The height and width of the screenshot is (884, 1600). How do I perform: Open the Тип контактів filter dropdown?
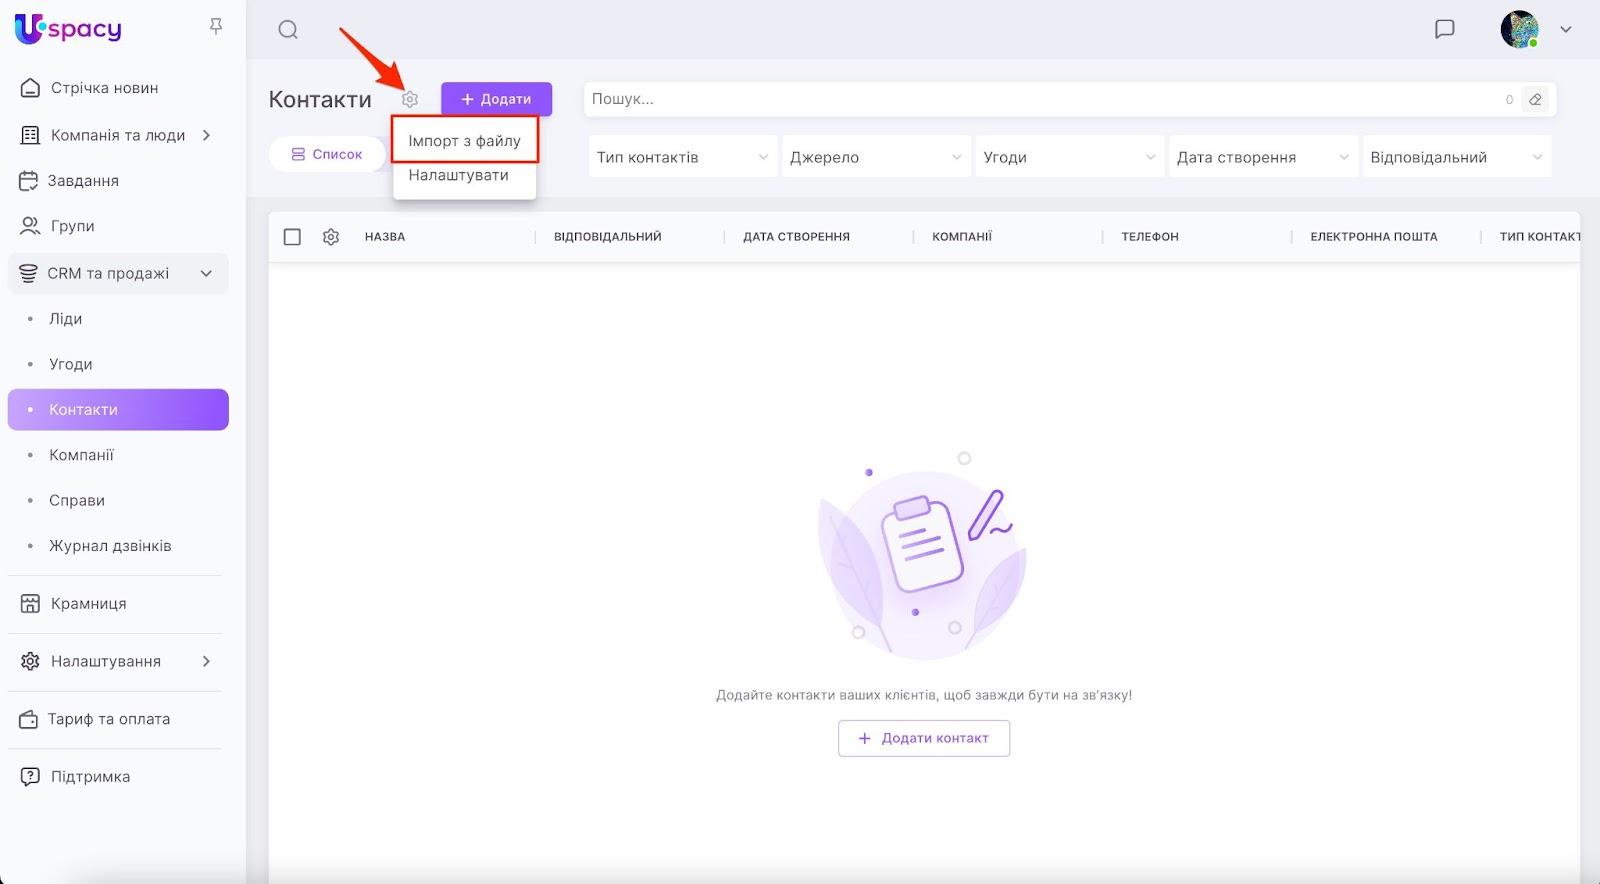tap(683, 157)
